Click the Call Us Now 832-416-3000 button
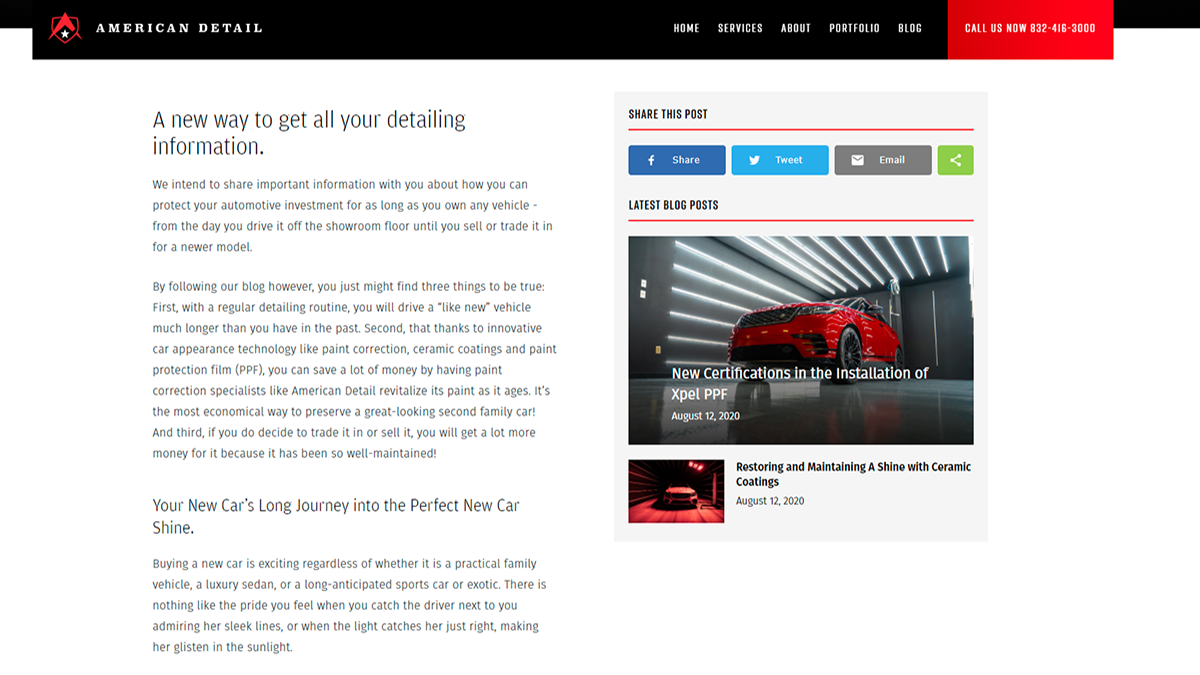The width and height of the screenshot is (1200, 675). pos(1030,29)
